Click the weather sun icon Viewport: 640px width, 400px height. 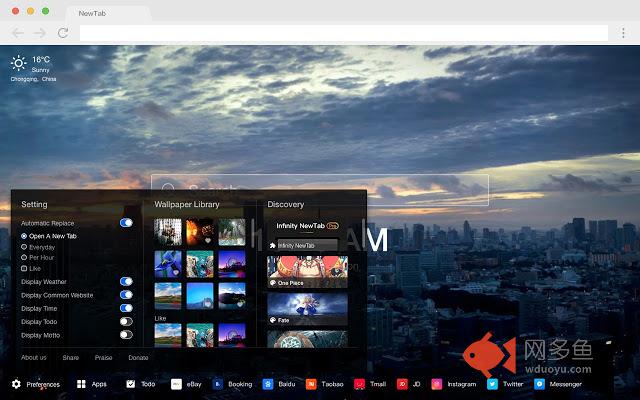tap(18, 63)
